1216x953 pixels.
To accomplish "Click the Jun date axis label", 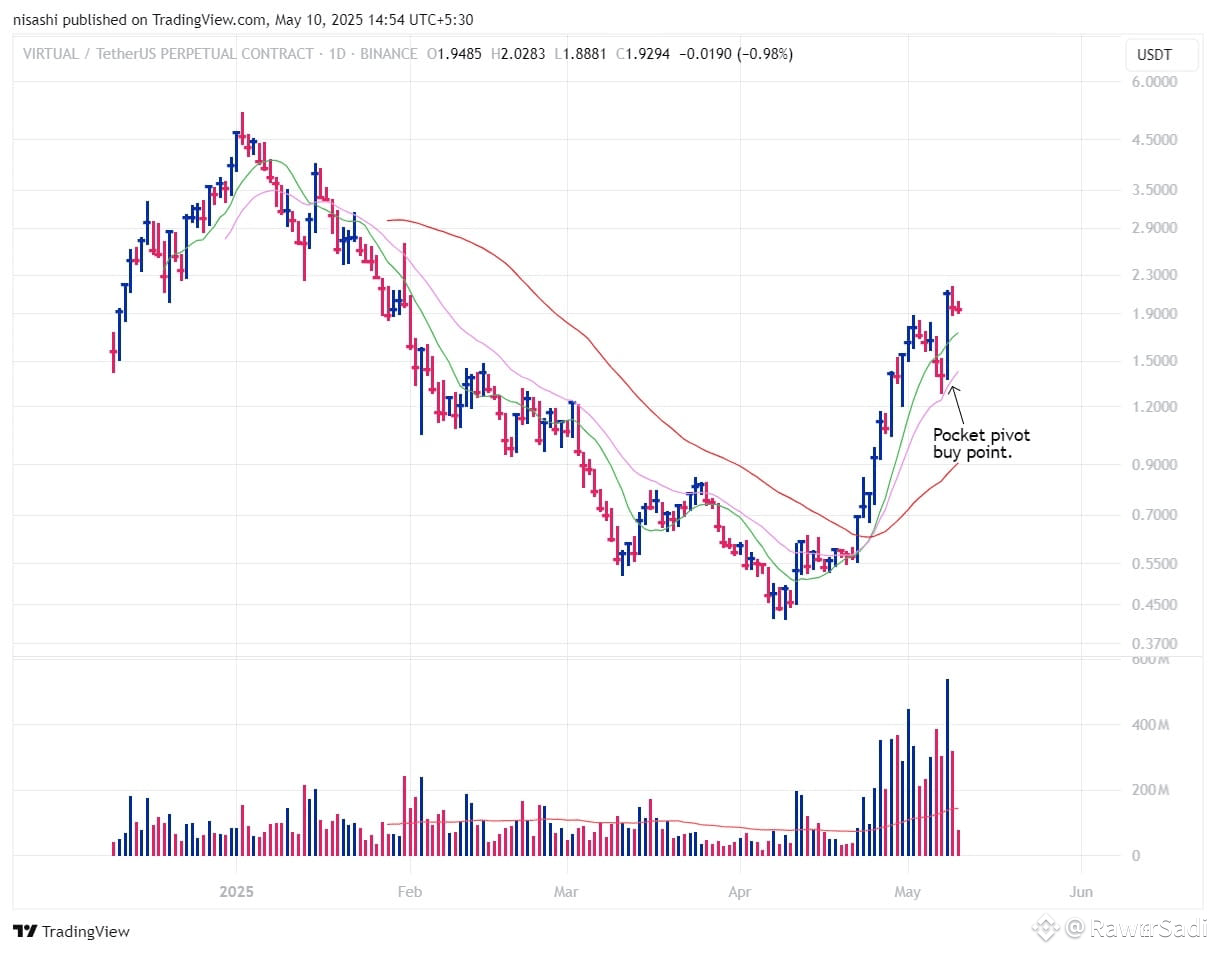I will (1080, 891).
